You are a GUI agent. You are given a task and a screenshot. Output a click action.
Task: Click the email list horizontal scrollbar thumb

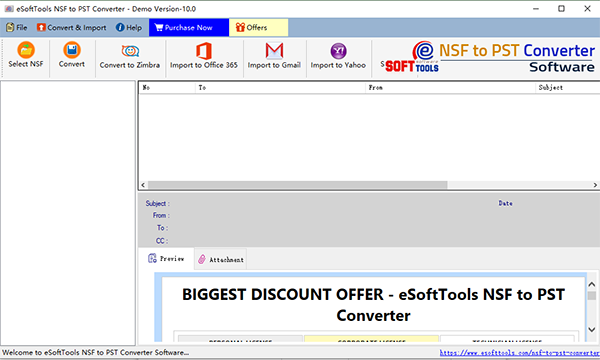coord(297,185)
